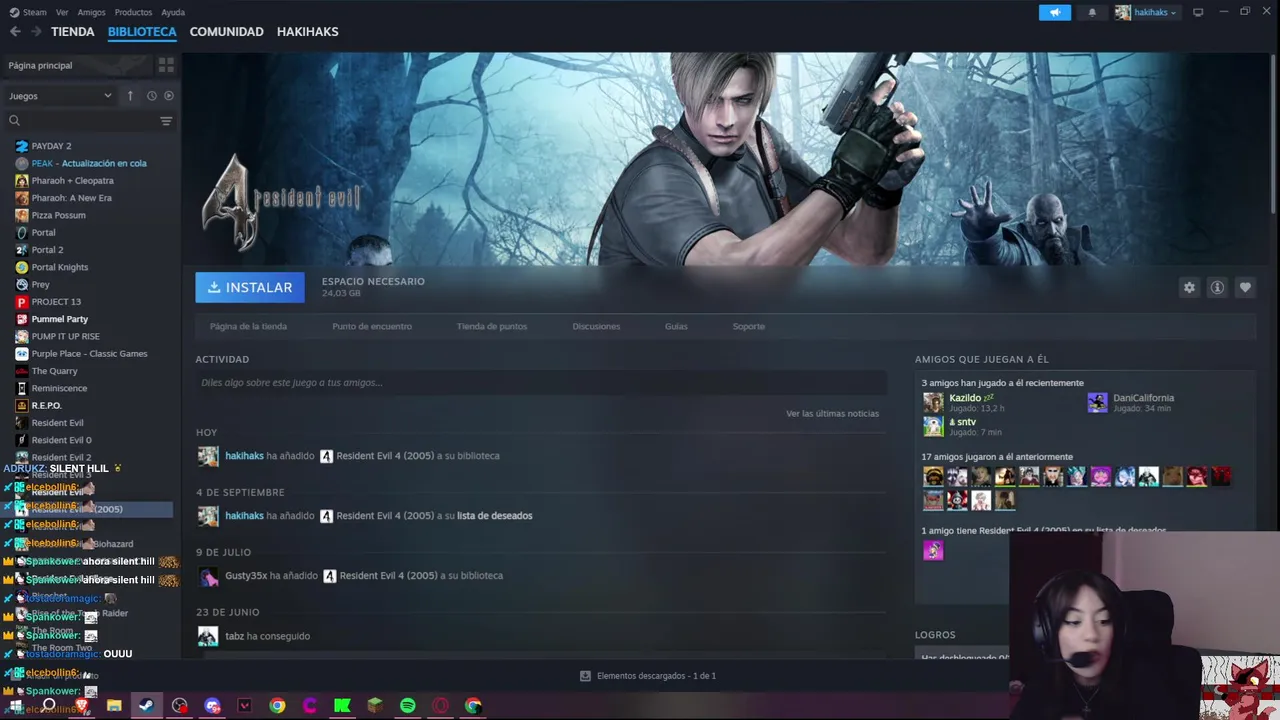Open Brave browser in taskbar
This screenshot has width=1280, height=720.
click(82, 706)
